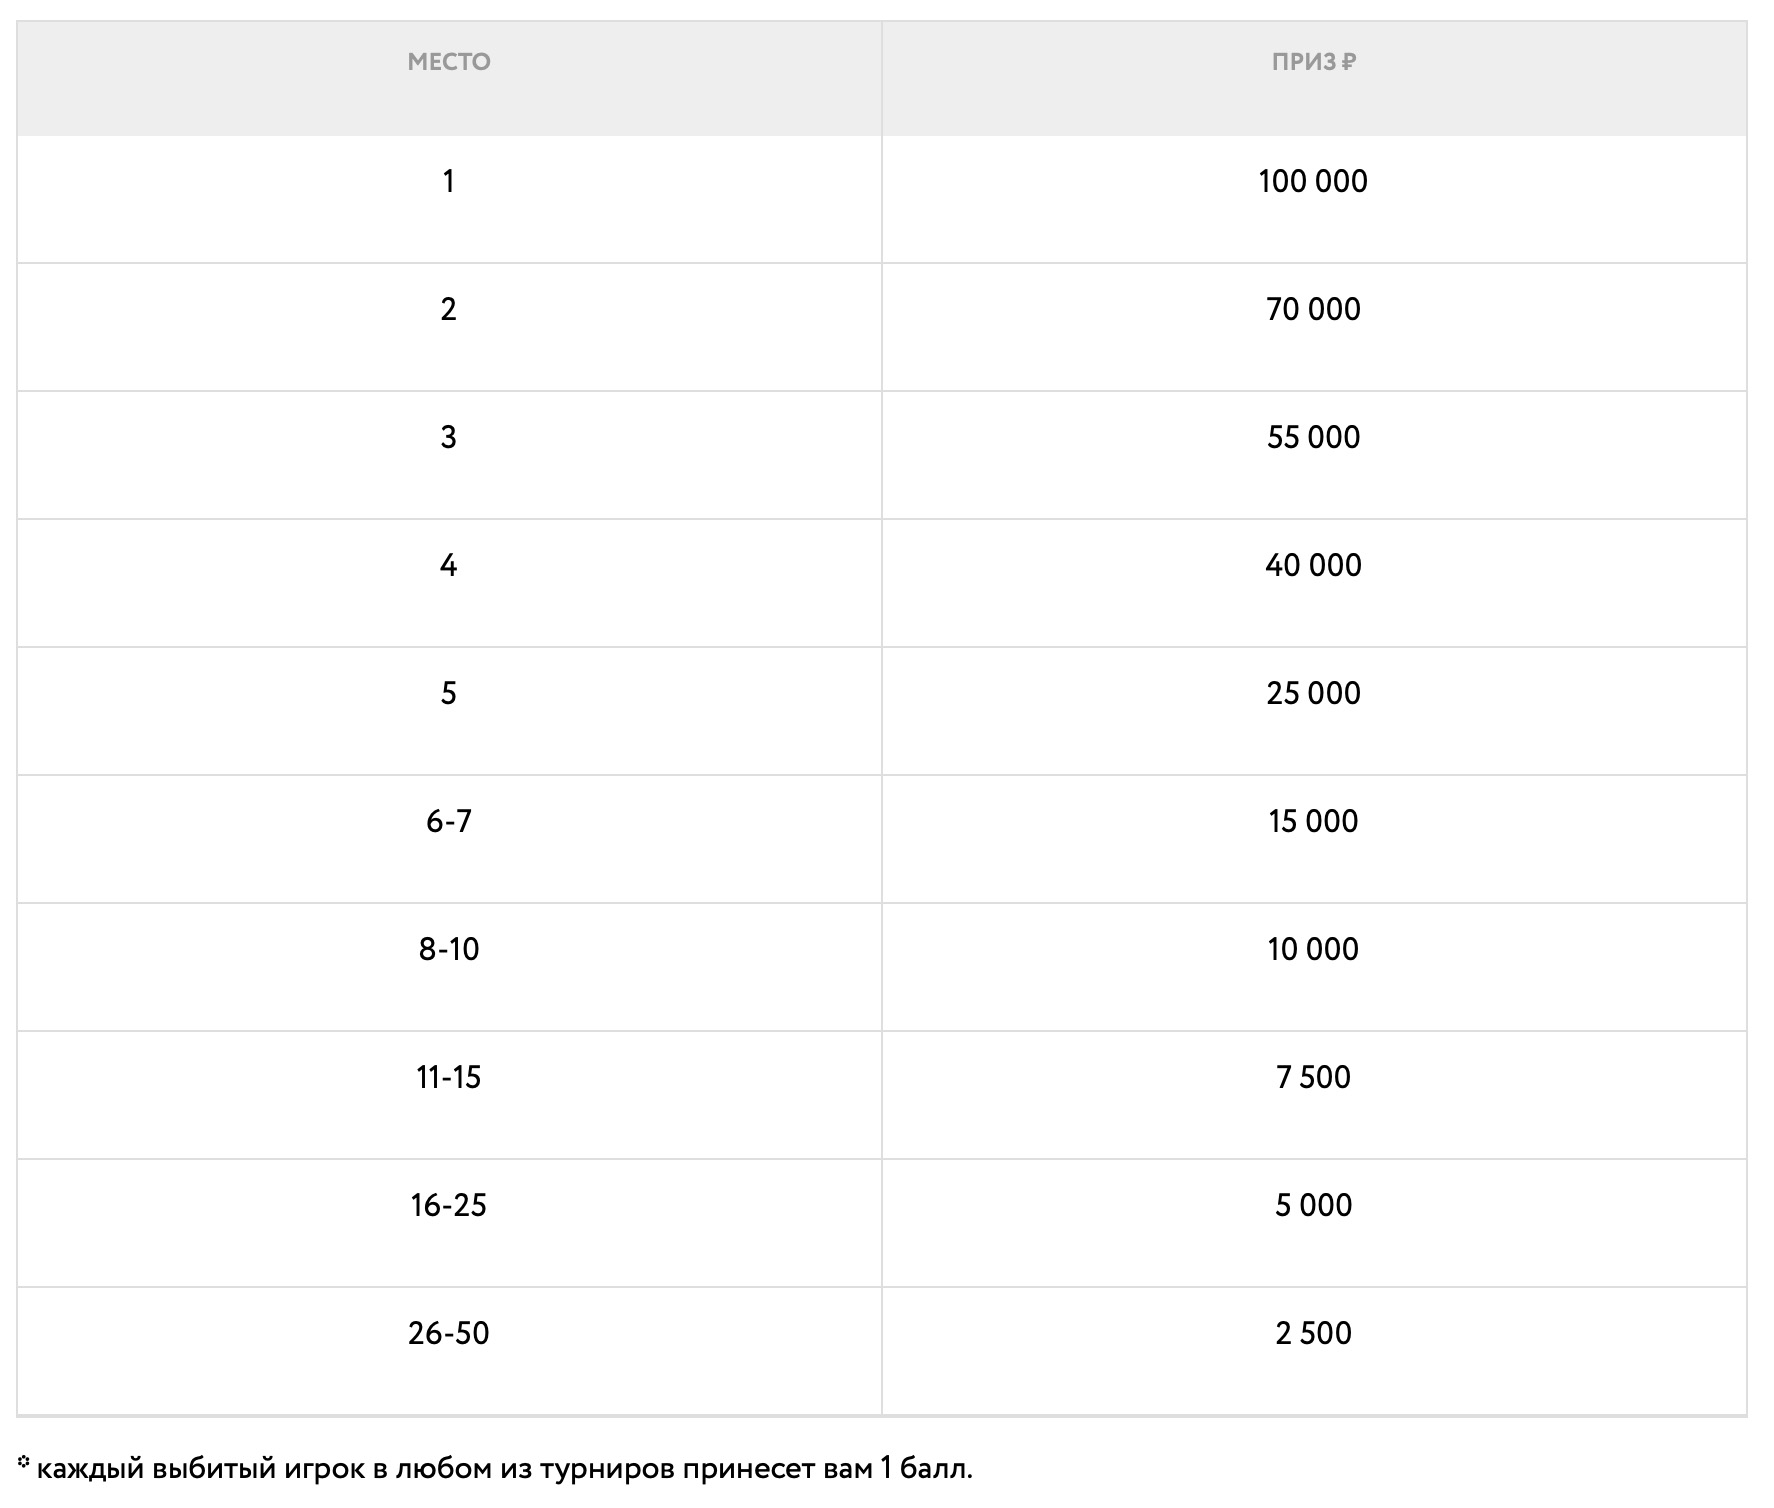Select the place 1 cell
The image size is (1774, 1508).
pos(449,181)
